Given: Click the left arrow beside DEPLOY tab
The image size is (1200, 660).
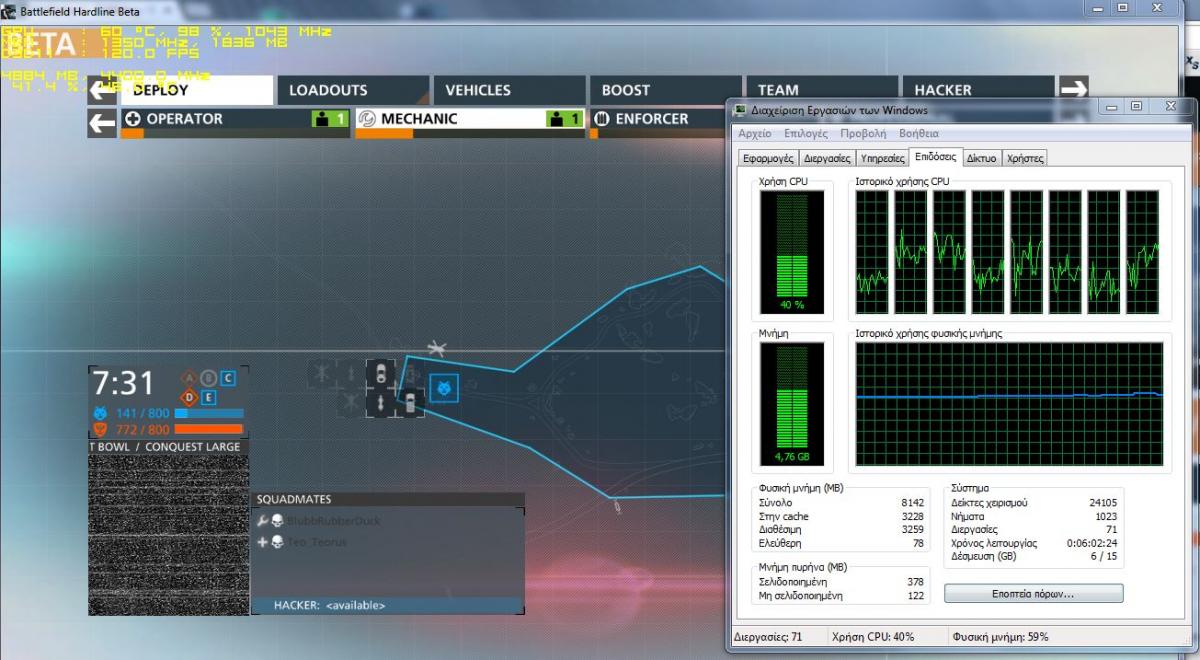Looking at the screenshot, I should pyautogui.click(x=102, y=90).
